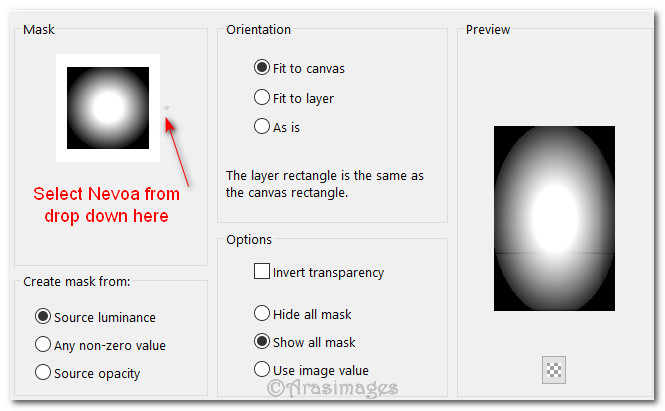Click the Orientation group label
Image resolution: width=665 pixels, height=411 pixels.
[259, 30]
